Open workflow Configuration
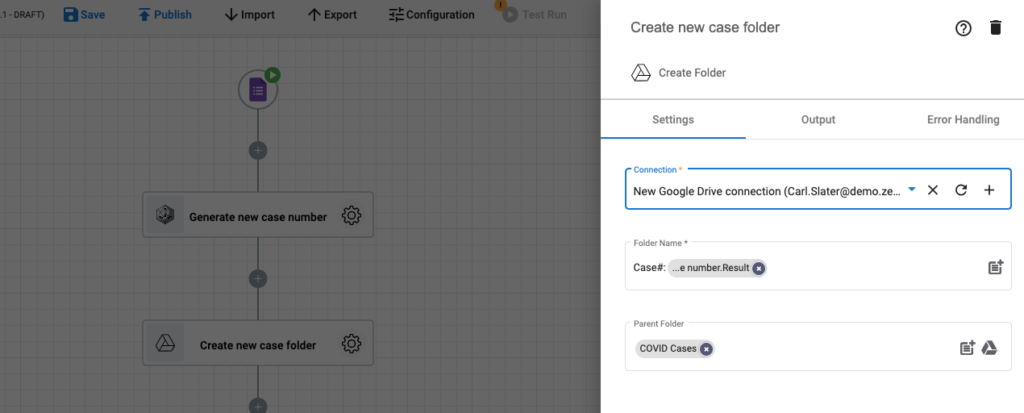 (432, 14)
